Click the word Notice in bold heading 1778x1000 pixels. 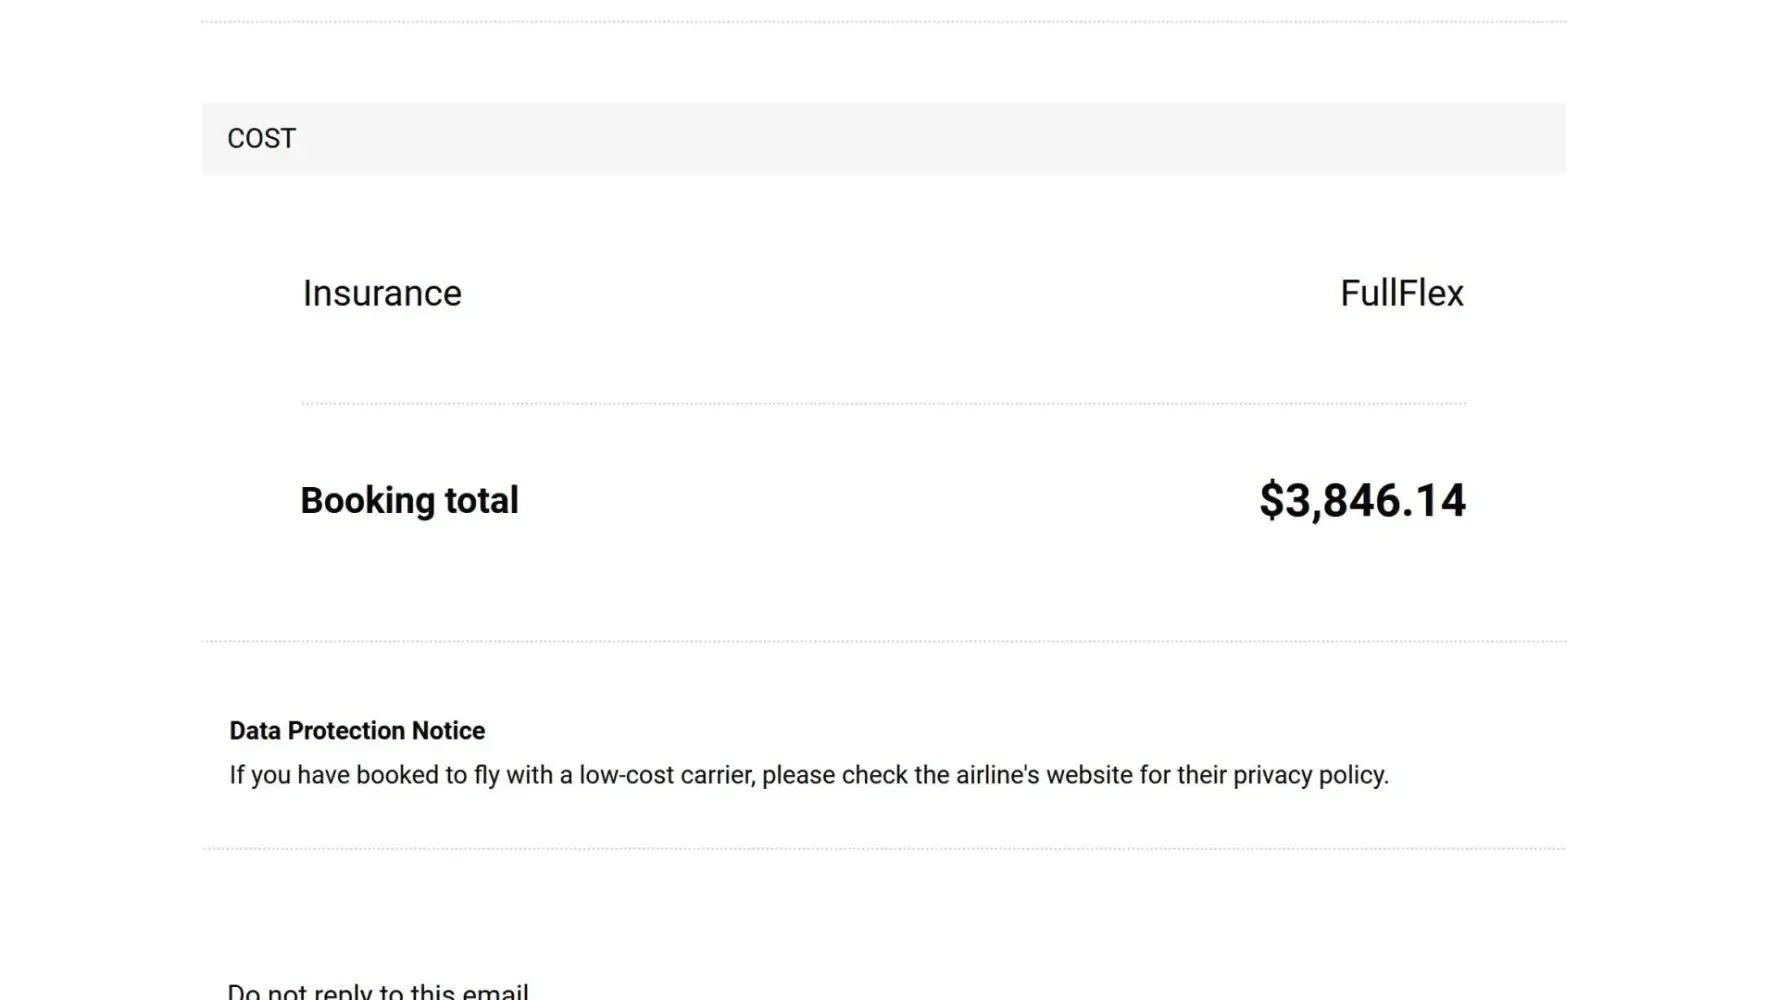(448, 731)
